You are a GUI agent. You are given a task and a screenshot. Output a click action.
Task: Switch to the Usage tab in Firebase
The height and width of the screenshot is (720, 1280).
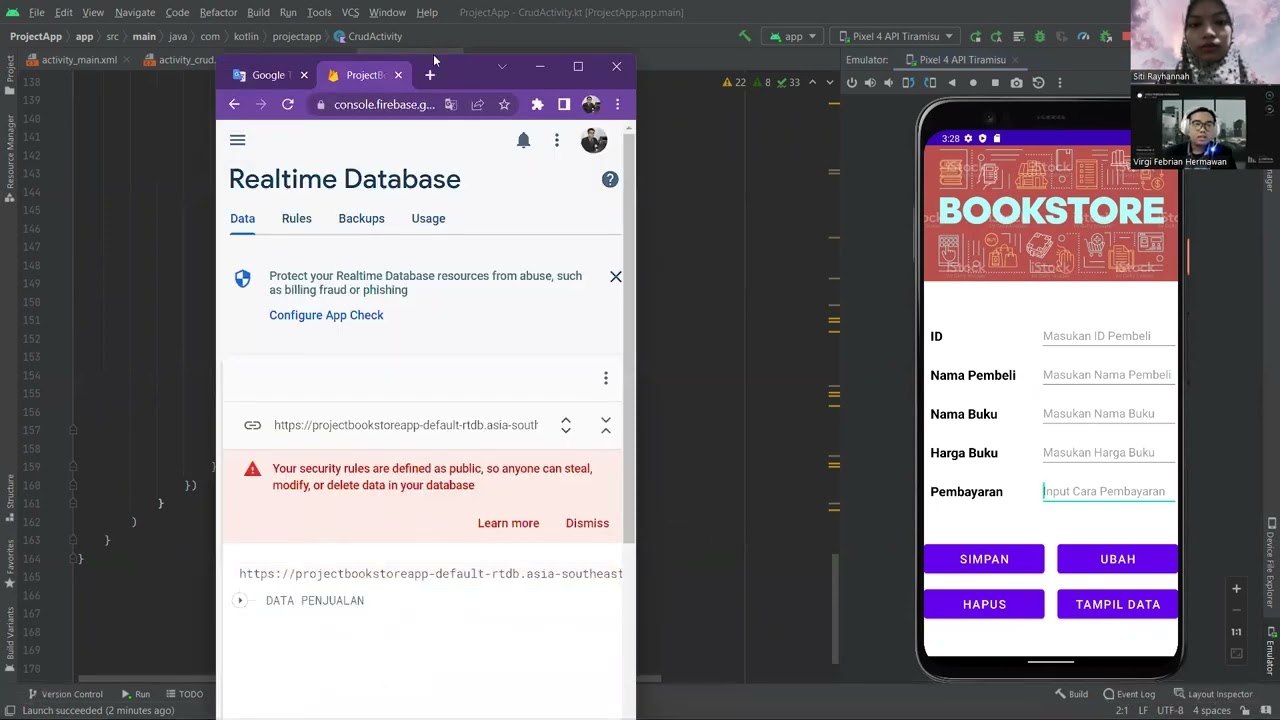pos(428,218)
